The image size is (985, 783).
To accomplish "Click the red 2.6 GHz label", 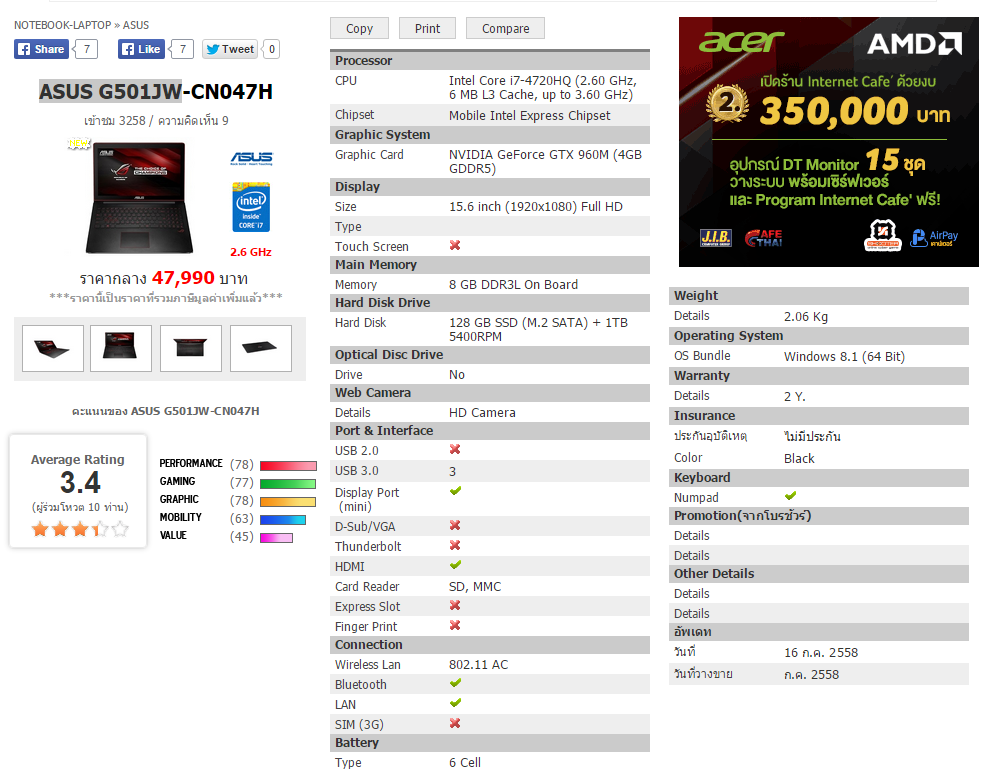I will (x=251, y=252).
